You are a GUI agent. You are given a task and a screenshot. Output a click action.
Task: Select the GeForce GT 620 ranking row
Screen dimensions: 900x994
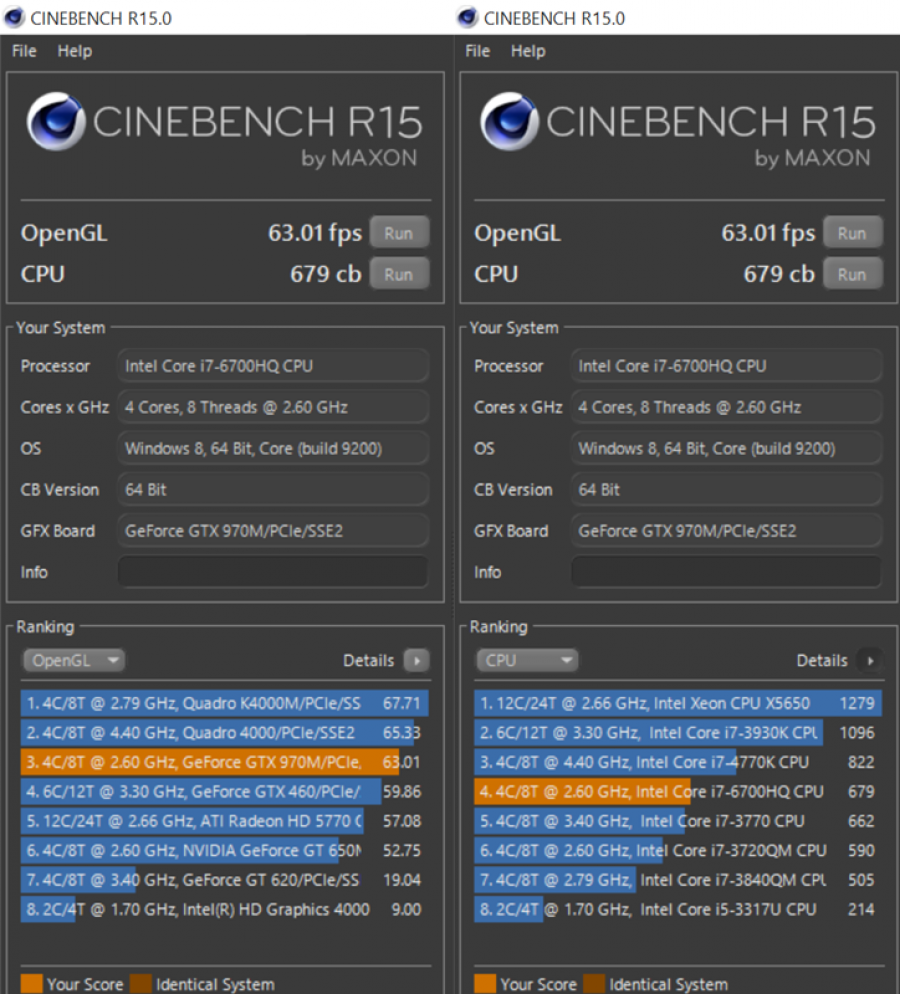(x=224, y=880)
